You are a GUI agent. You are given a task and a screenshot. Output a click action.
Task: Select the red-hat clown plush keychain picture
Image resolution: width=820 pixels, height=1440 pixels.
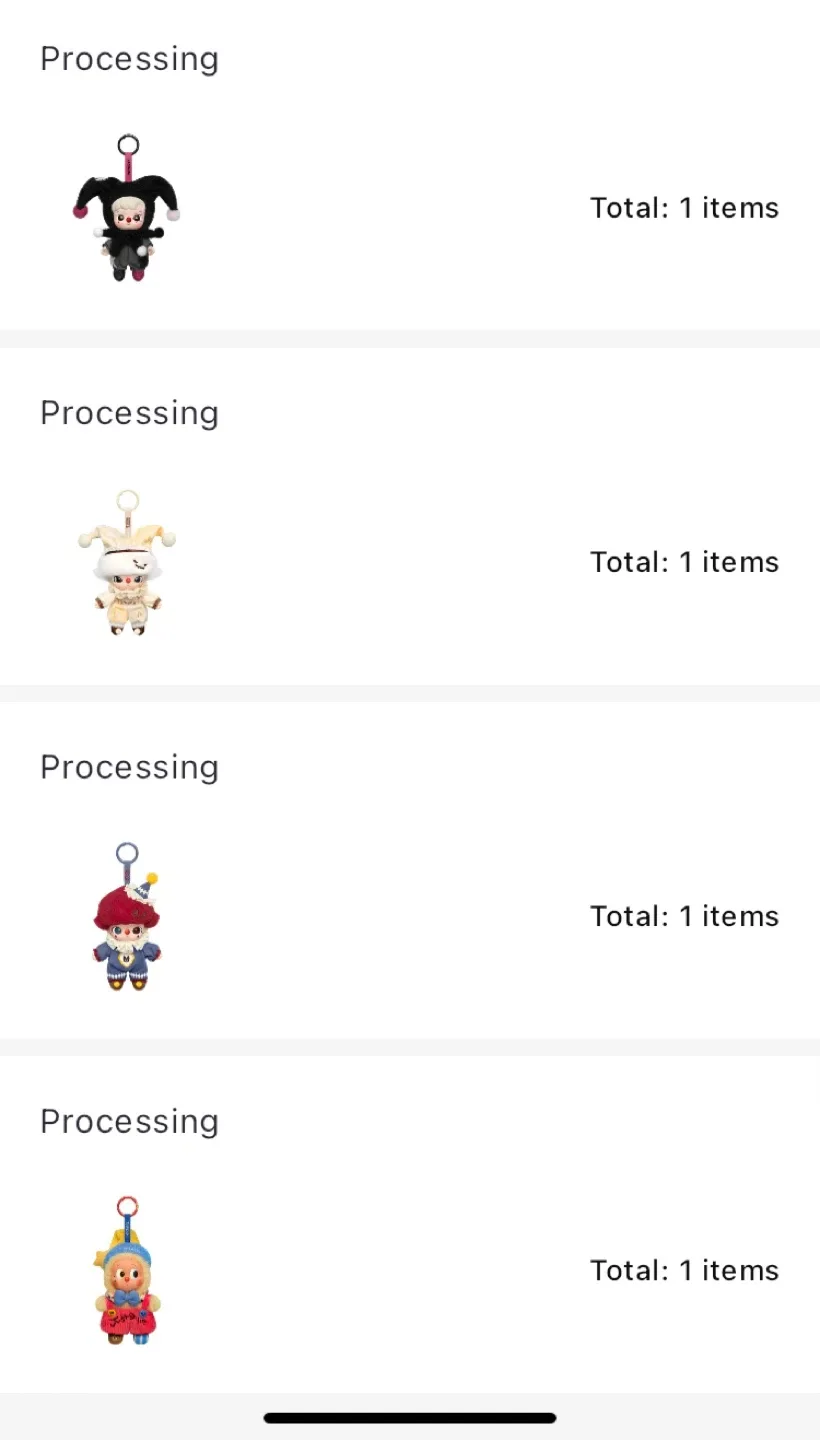pyautogui.click(x=127, y=916)
